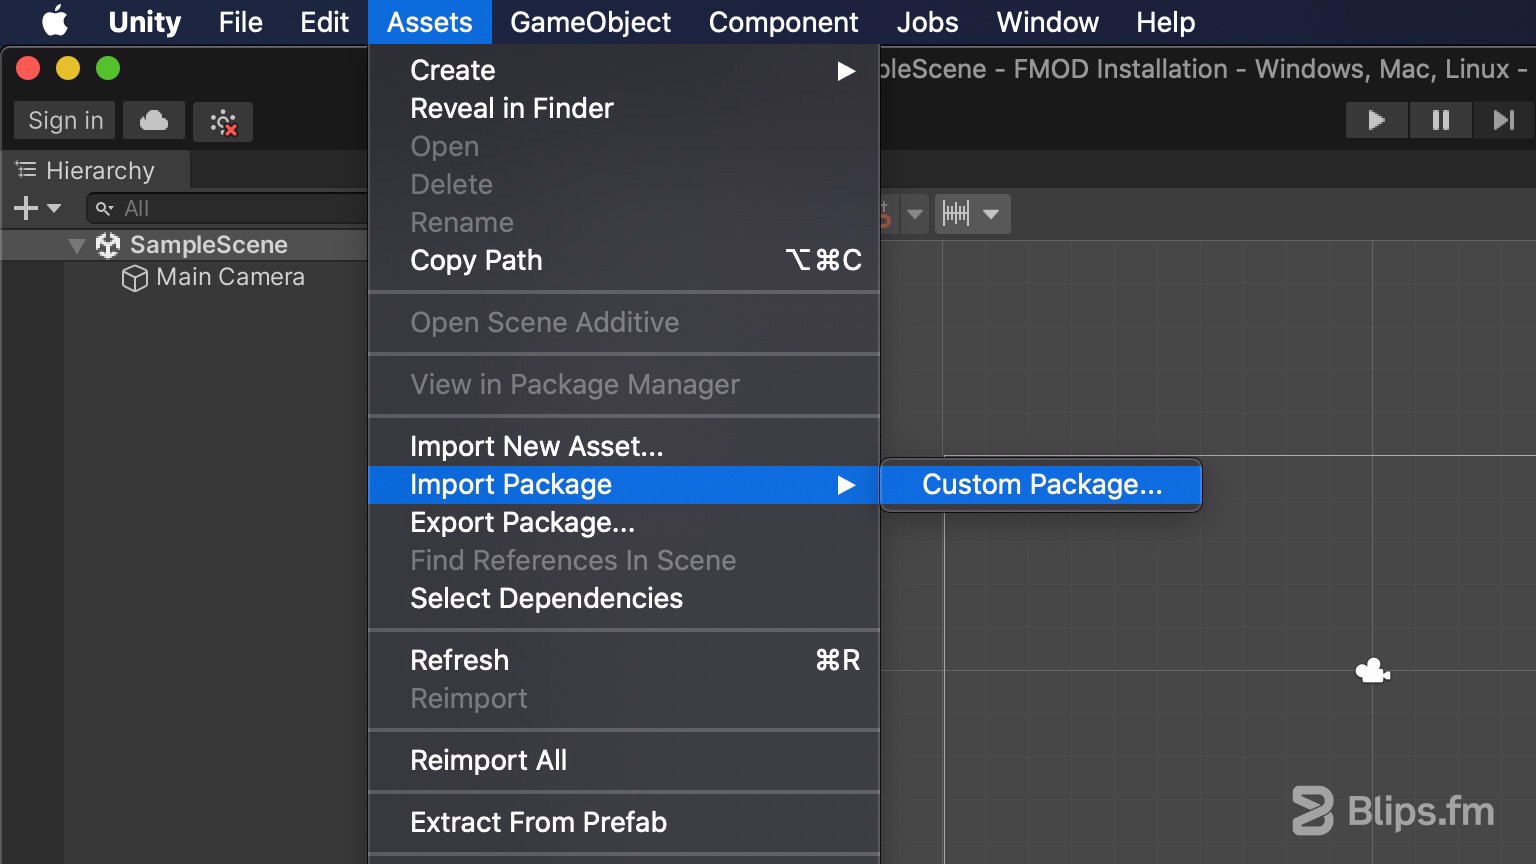Choose Select Dependencies
This screenshot has height=864, width=1536.
click(624, 598)
